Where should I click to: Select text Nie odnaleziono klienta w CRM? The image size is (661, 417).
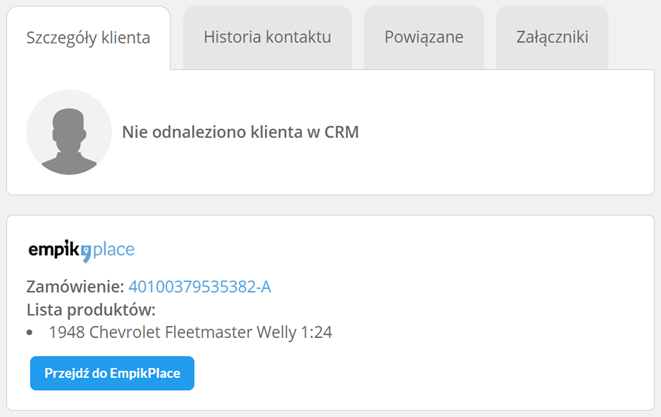240,132
